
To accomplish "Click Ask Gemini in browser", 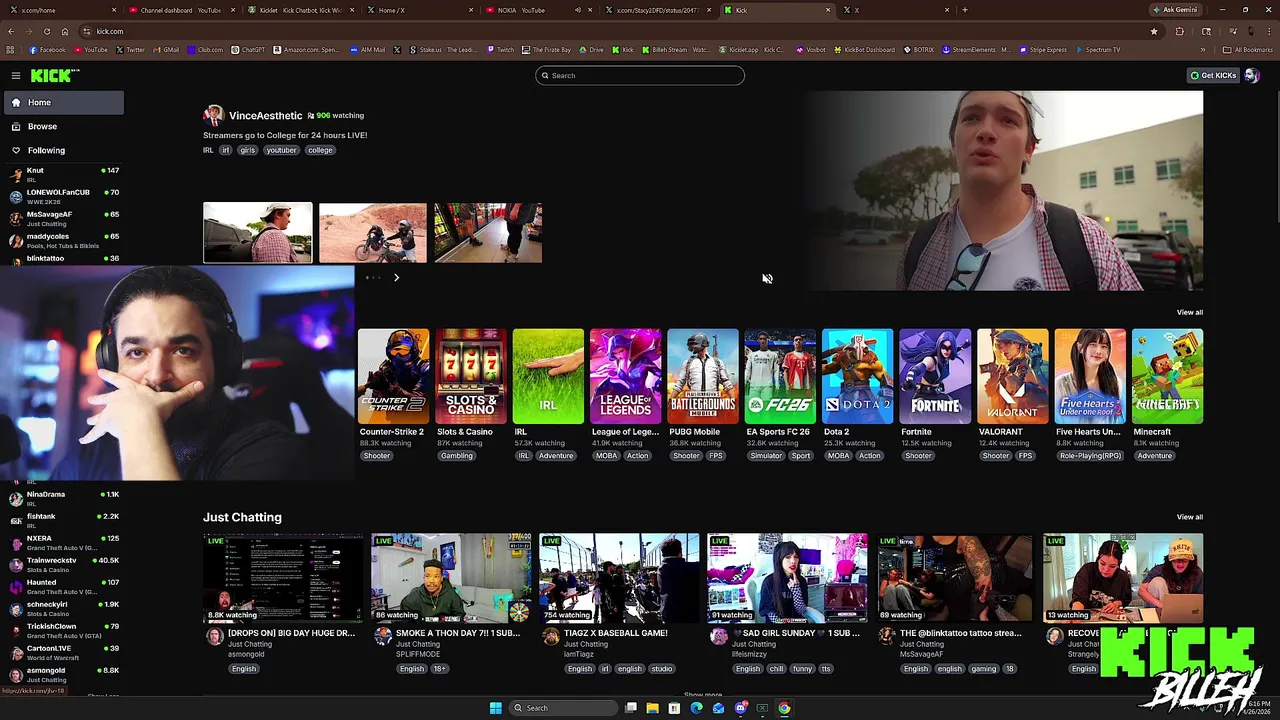I will (x=1175, y=10).
